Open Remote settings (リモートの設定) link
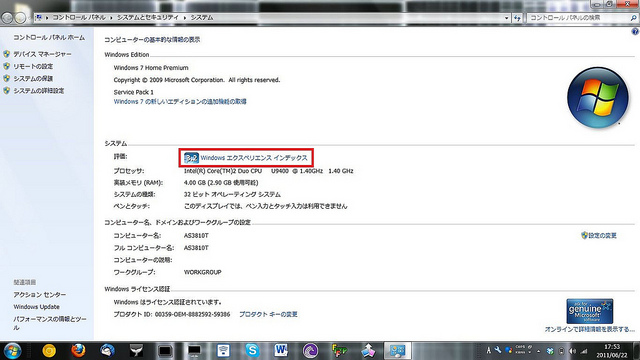The height and width of the screenshot is (360, 640). (x=33, y=67)
